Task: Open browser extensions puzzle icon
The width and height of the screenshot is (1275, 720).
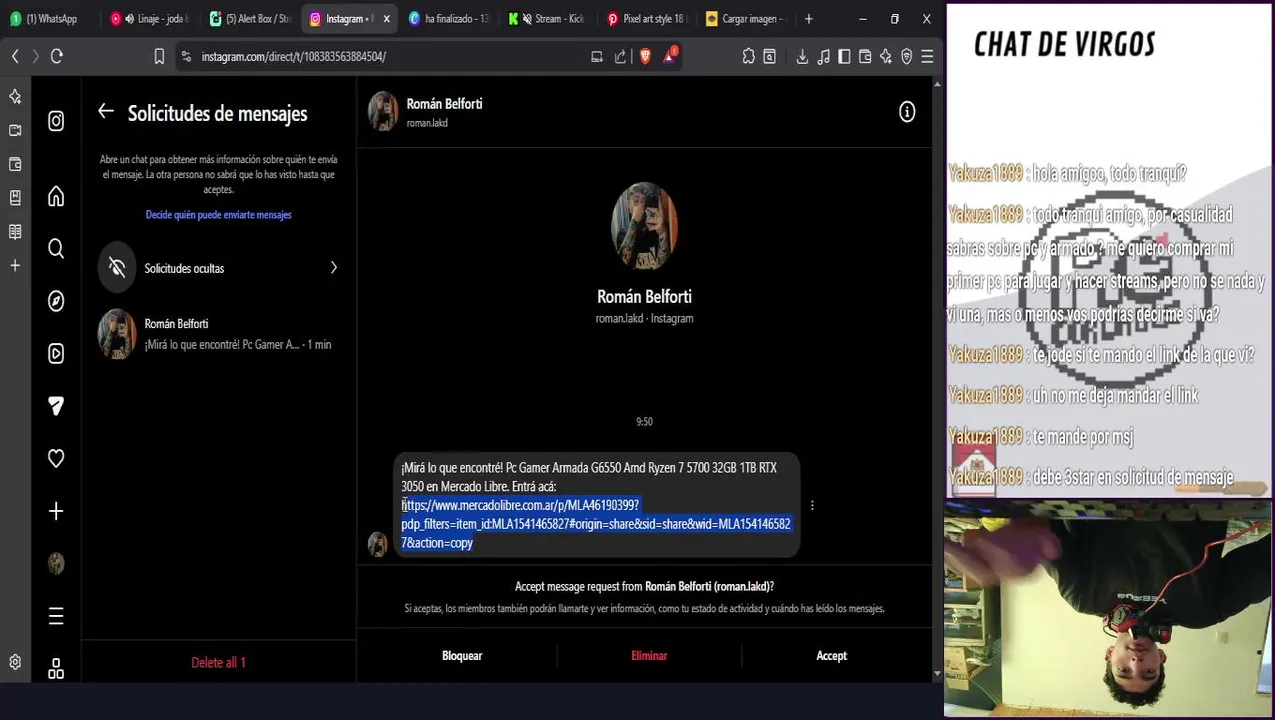Action: click(748, 57)
